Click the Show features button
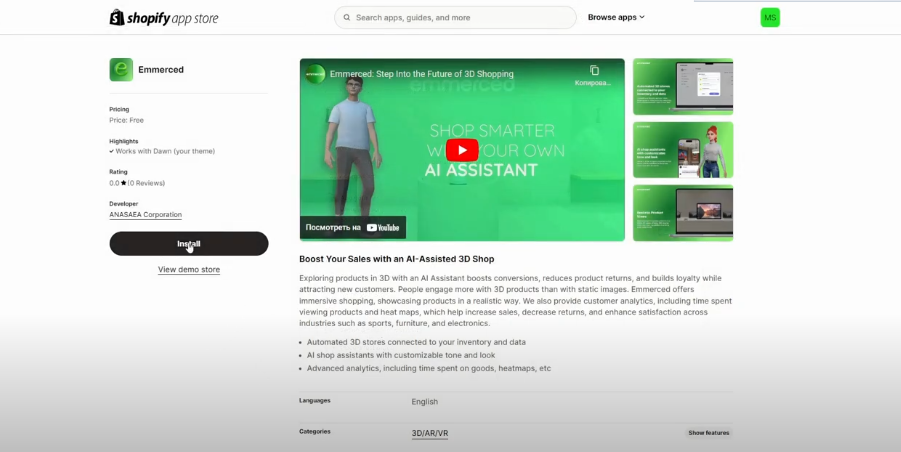This screenshot has width=901, height=452. 709,432
